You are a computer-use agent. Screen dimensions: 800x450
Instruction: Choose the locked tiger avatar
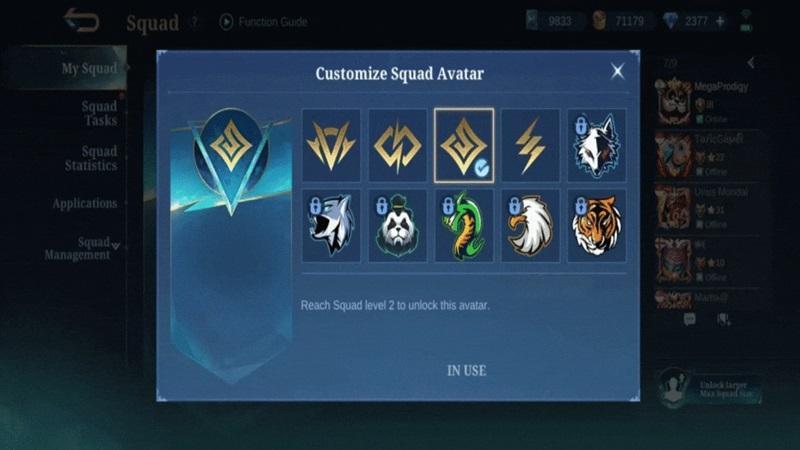pos(596,226)
